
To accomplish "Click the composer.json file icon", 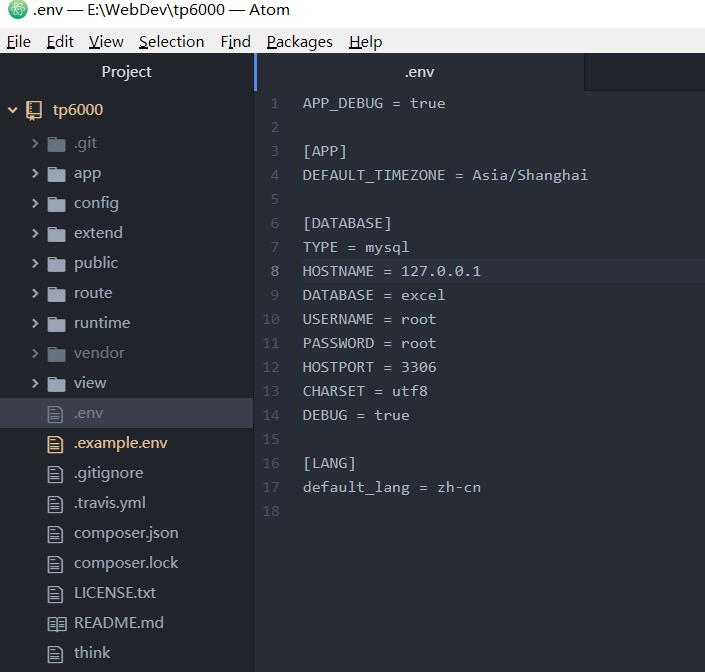I will (x=56, y=533).
